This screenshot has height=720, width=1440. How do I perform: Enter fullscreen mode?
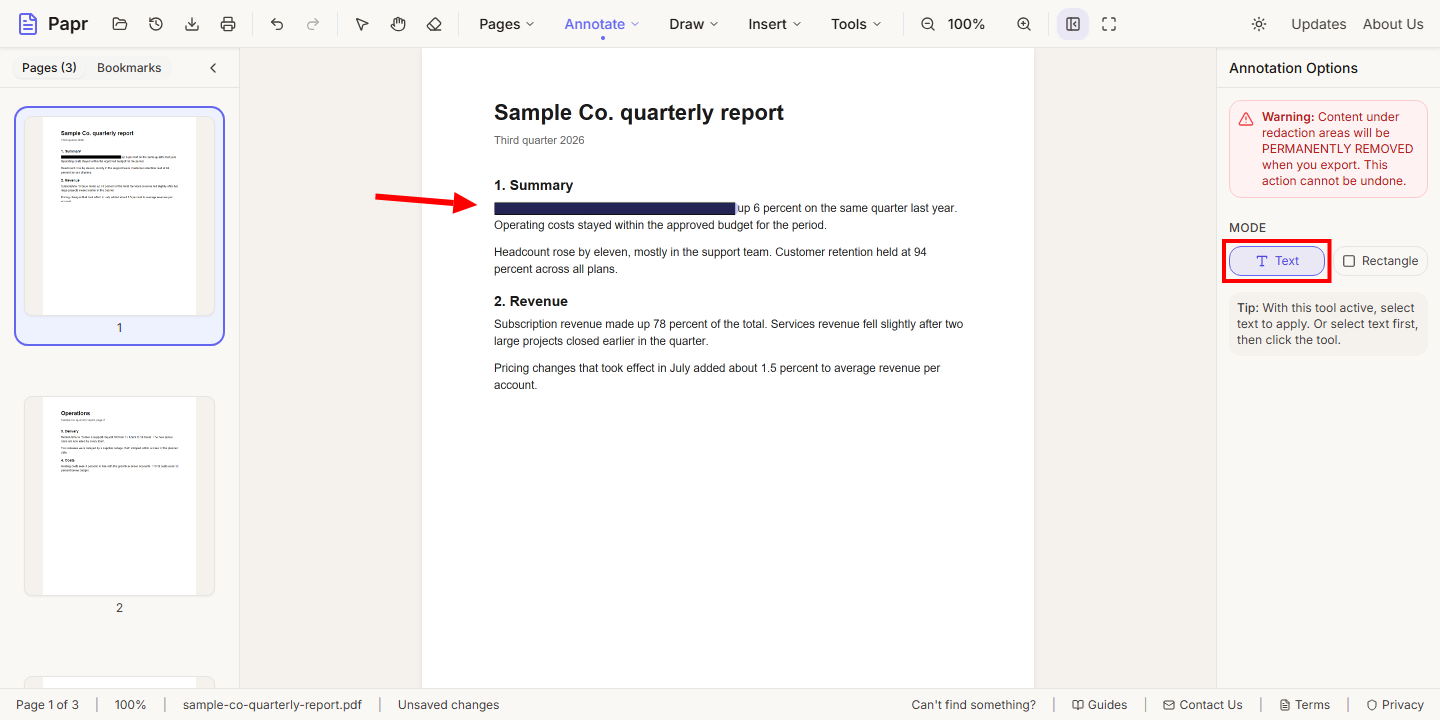(x=1109, y=24)
